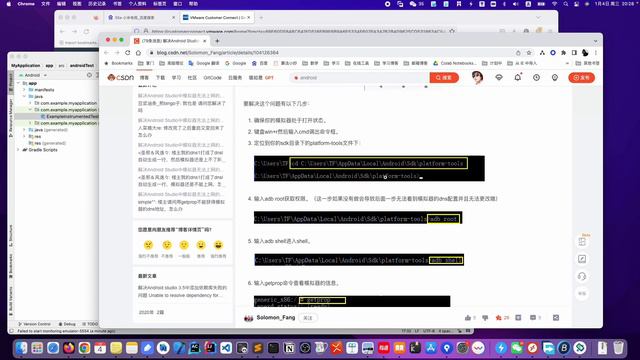Click the edit note floating icon on the right

(582, 259)
